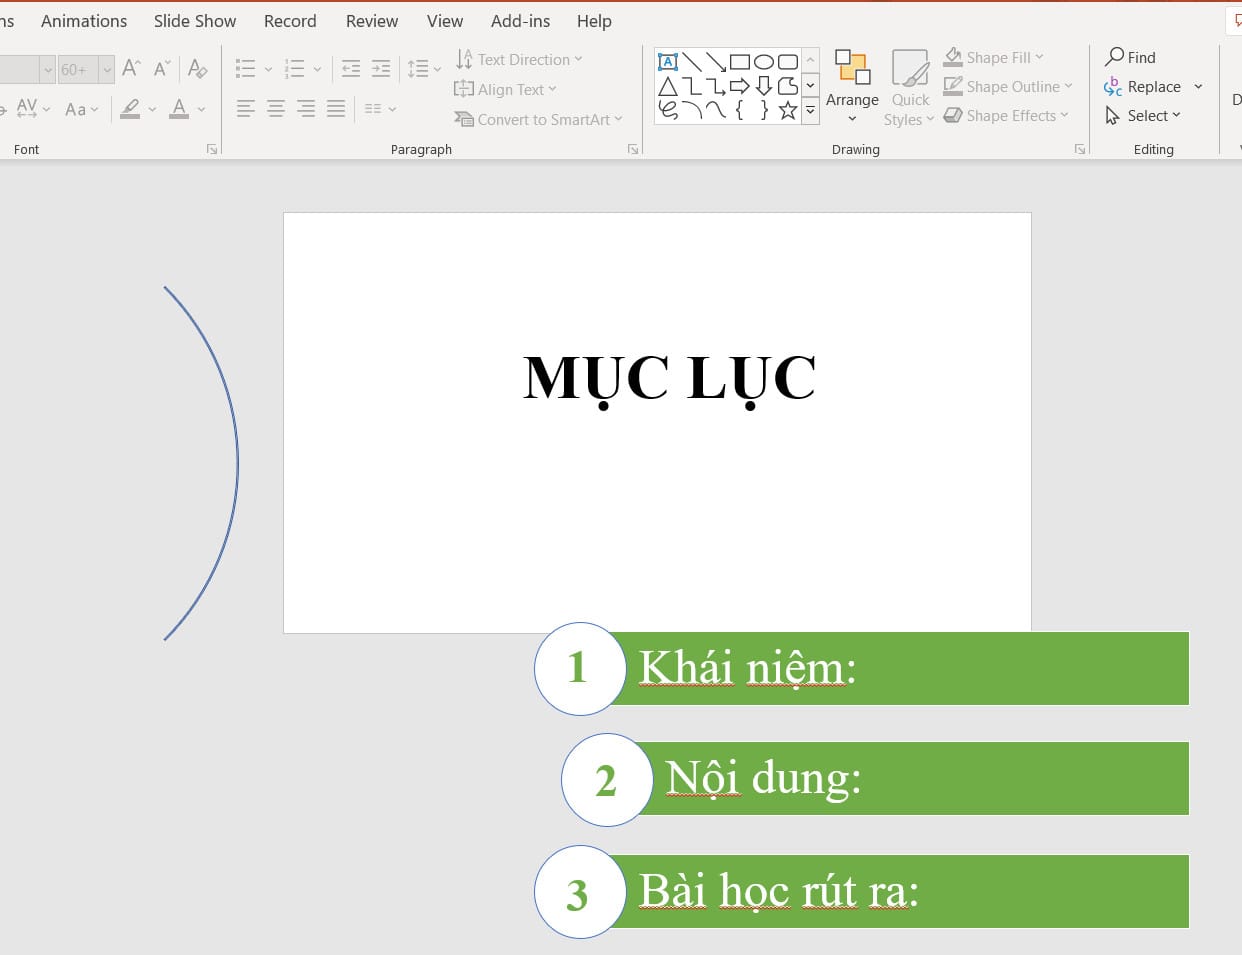Screen dimensions: 1242x955
Task: Select the Isosceles Triangle shape
Action: 668,86
